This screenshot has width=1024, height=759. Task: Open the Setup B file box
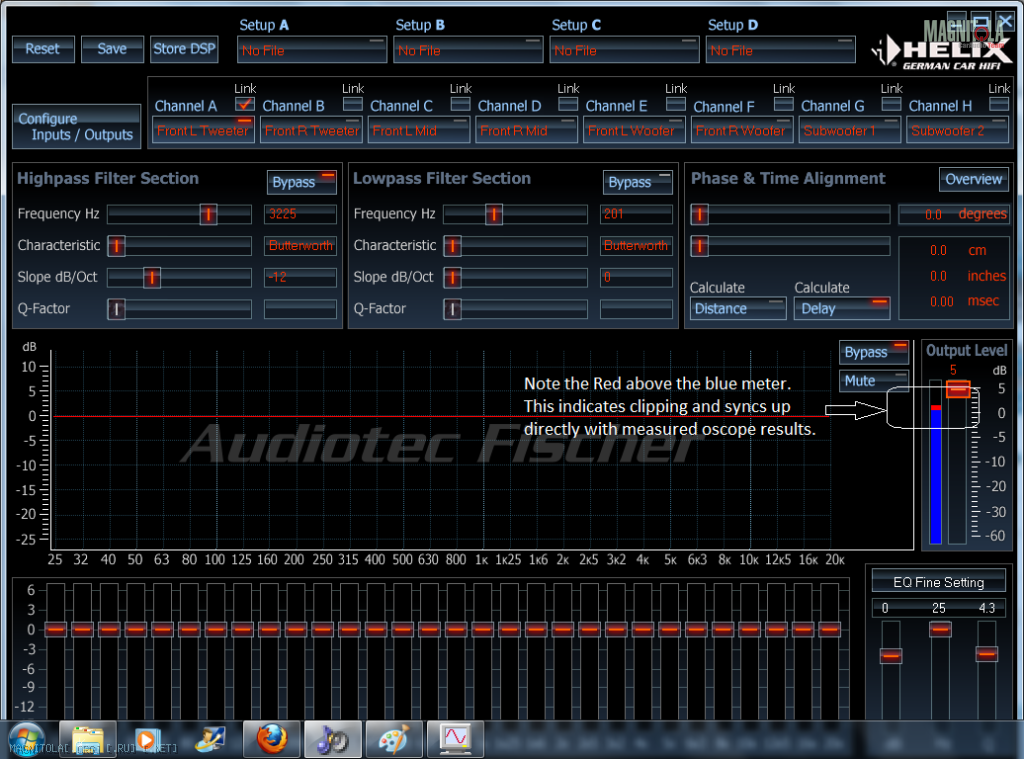click(468, 50)
